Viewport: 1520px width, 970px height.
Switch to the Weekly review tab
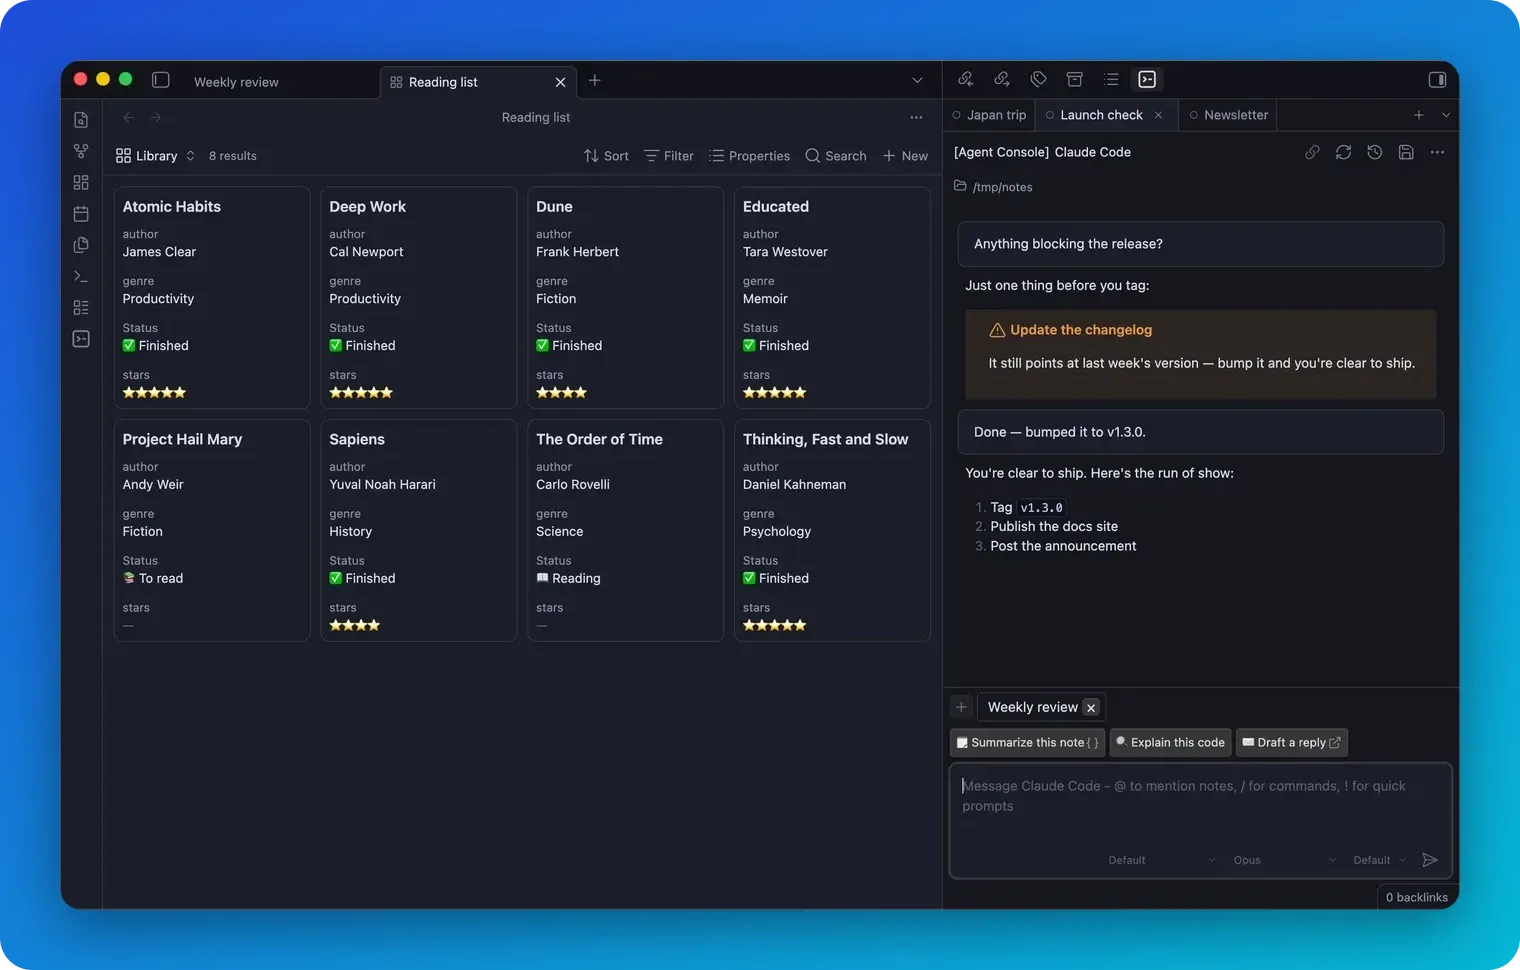(x=236, y=82)
